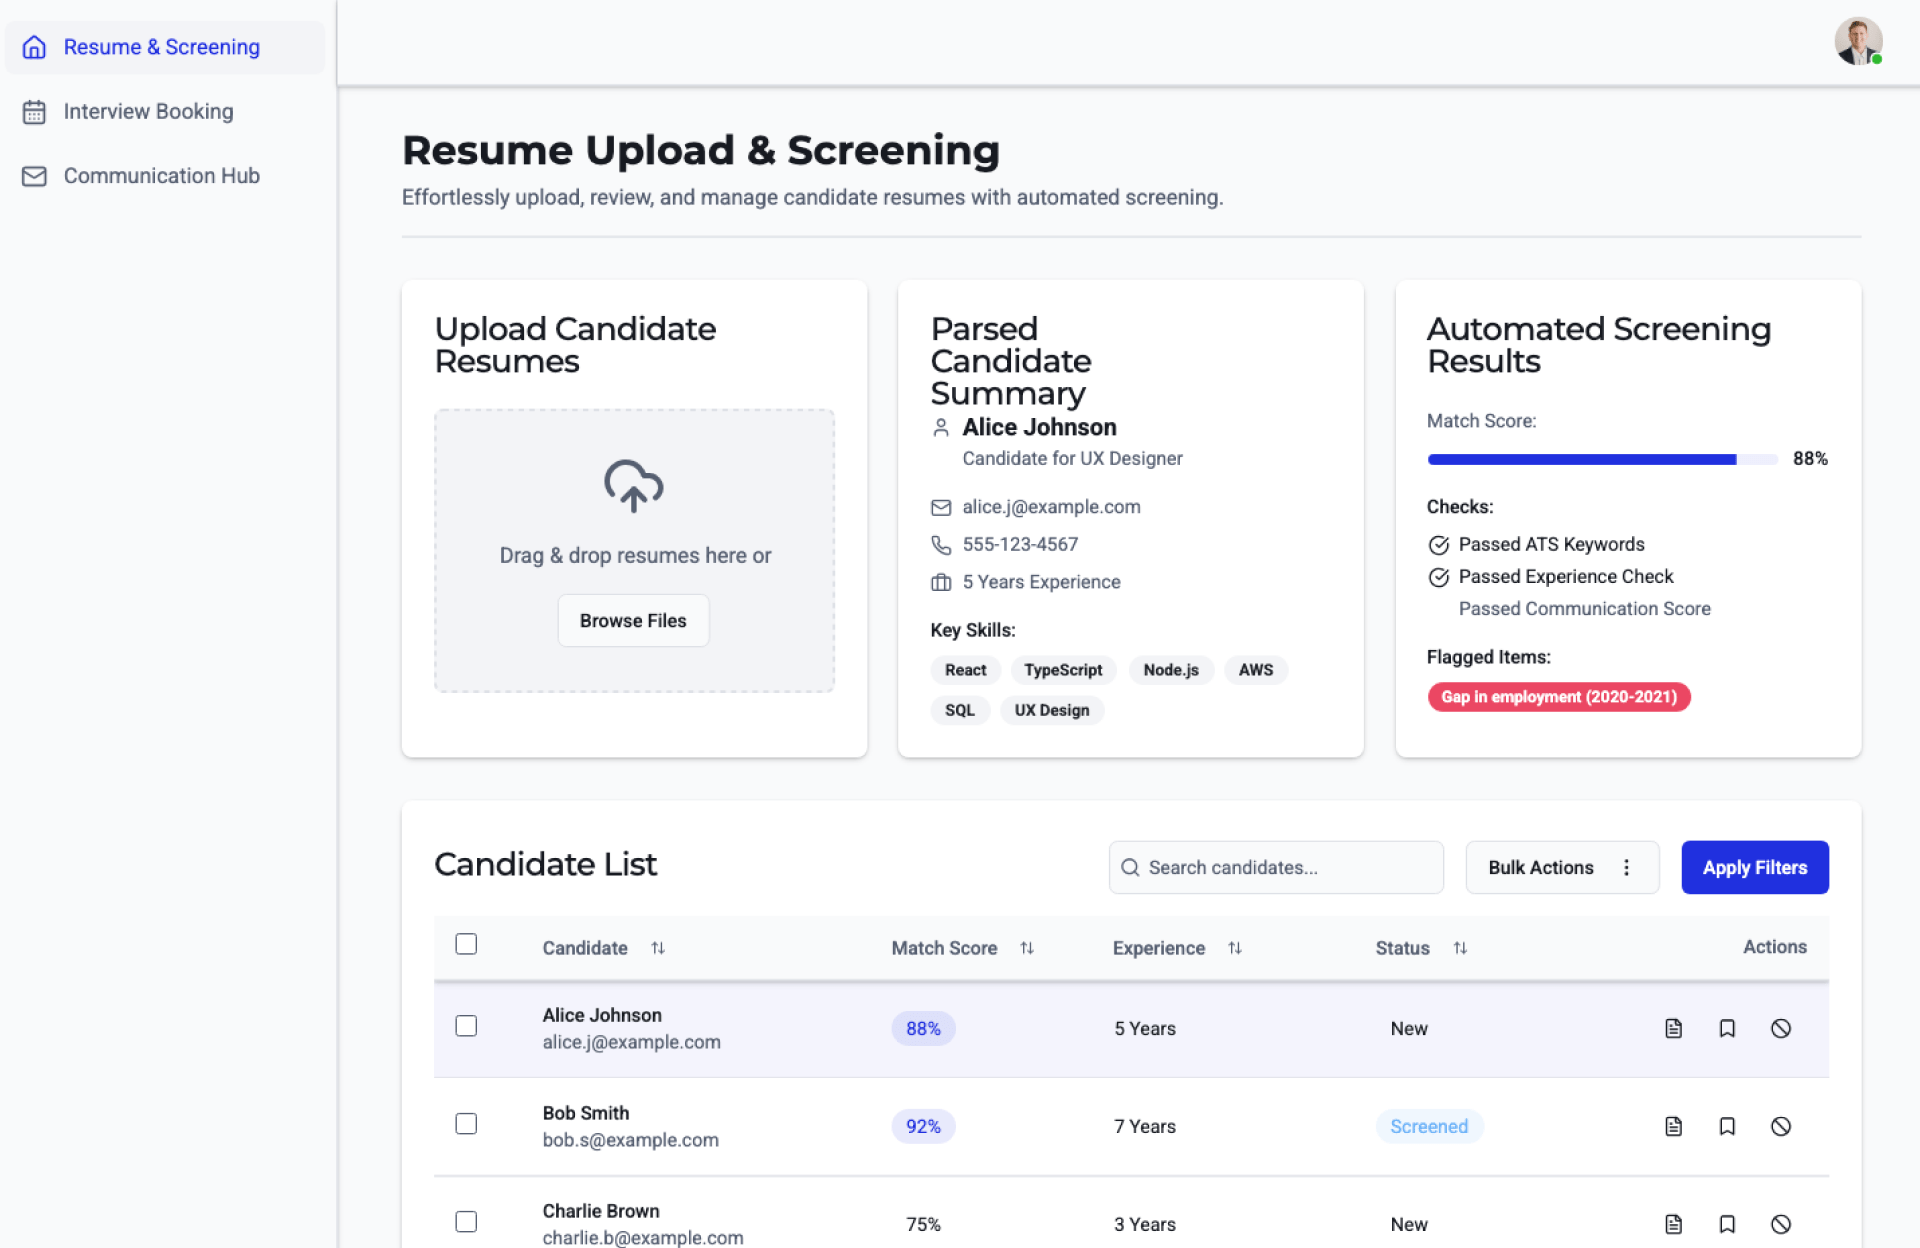This screenshot has height=1248, width=1920.
Task: Click reject icon for Bob Smith
Action: [x=1780, y=1126]
